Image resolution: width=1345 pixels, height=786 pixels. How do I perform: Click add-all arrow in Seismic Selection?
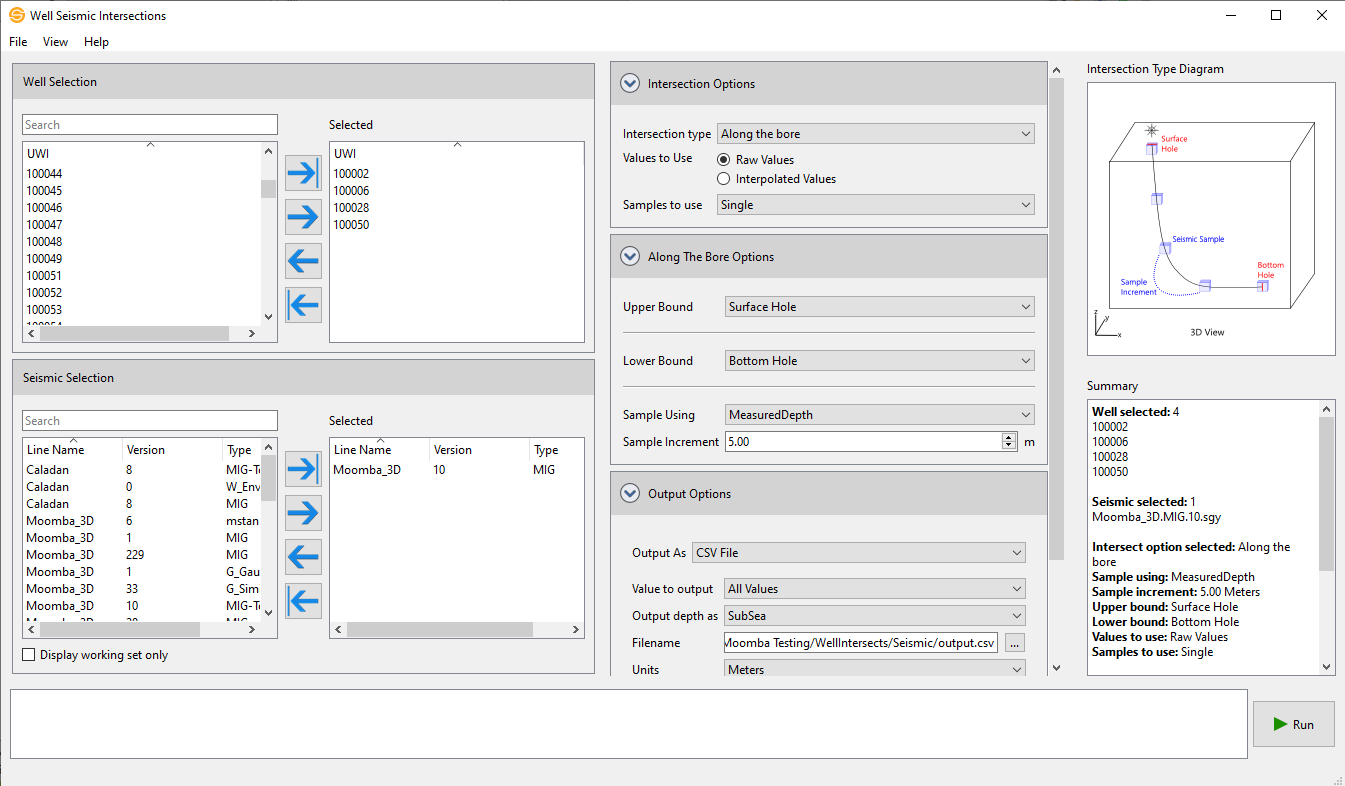pos(303,469)
